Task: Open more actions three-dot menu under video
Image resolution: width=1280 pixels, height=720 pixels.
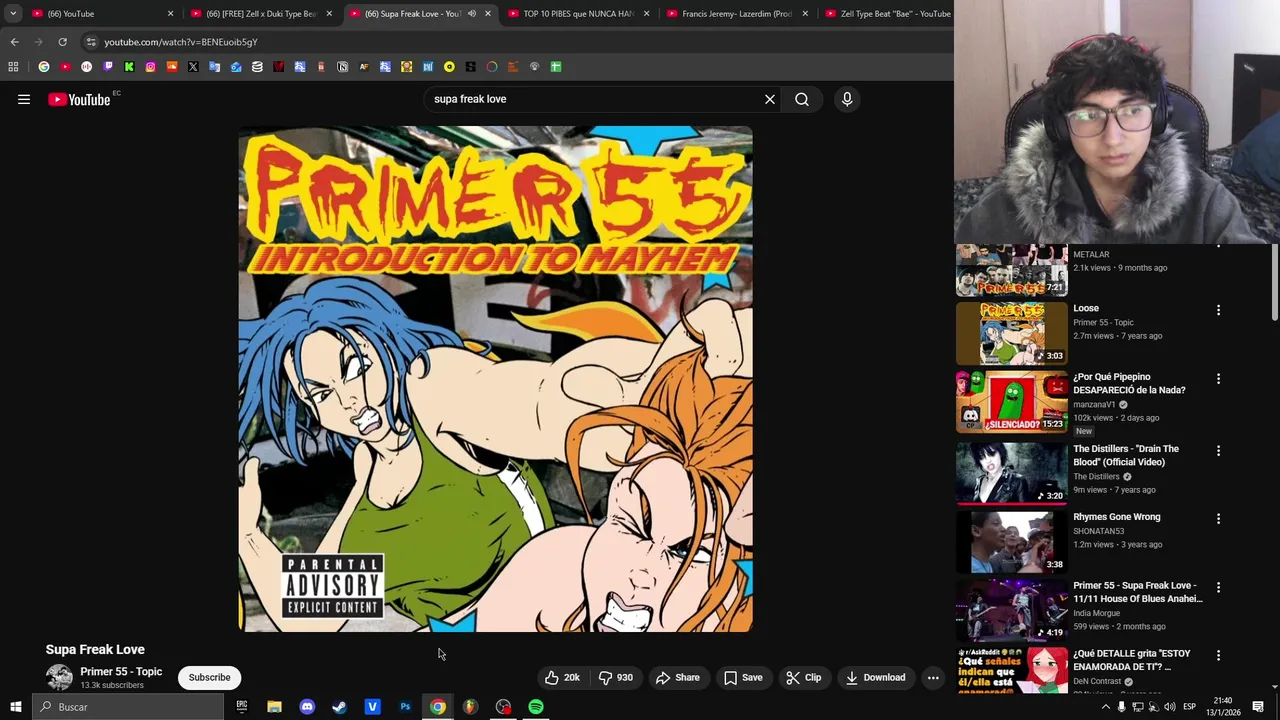Action: coord(933,677)
